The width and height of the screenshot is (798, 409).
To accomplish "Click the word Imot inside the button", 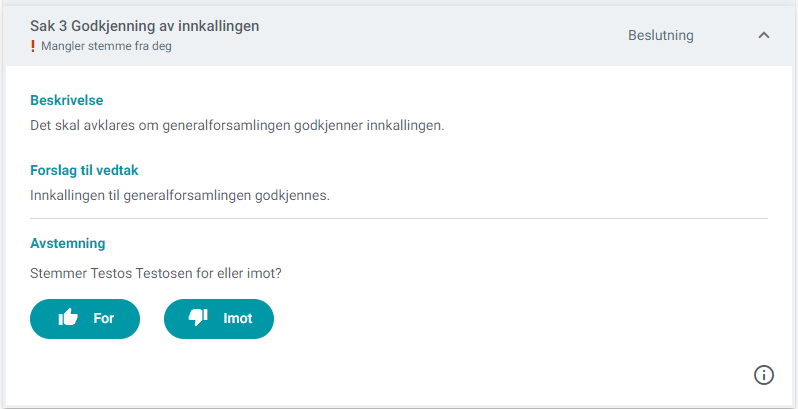I will pos(238,318).
